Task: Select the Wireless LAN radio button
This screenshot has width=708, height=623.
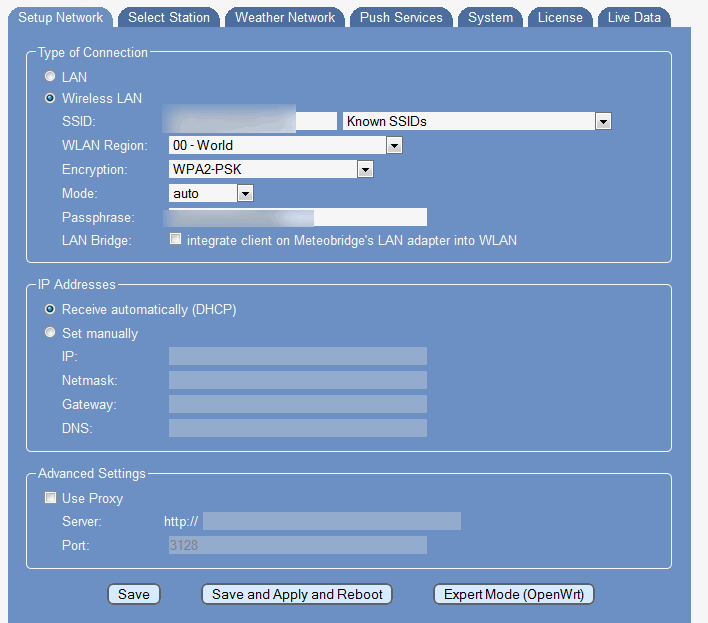Action: [x=50, y=98]
